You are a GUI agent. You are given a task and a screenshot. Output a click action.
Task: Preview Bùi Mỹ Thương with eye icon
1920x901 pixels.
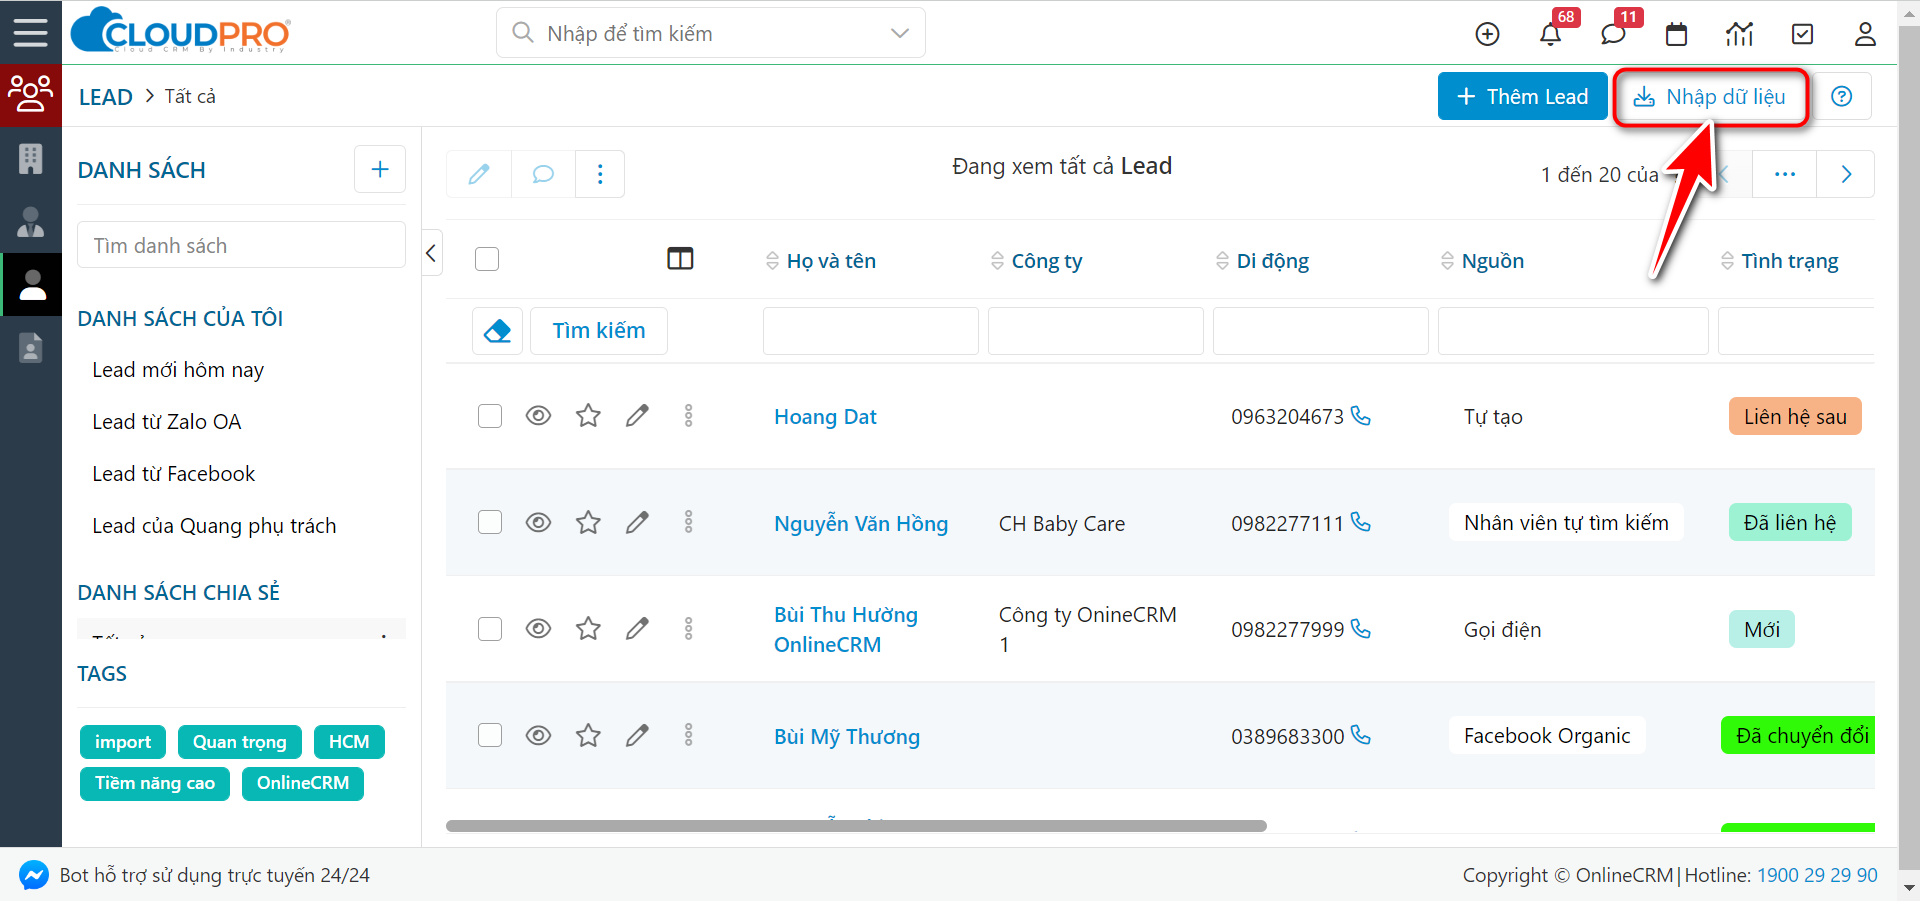(538, 735)
